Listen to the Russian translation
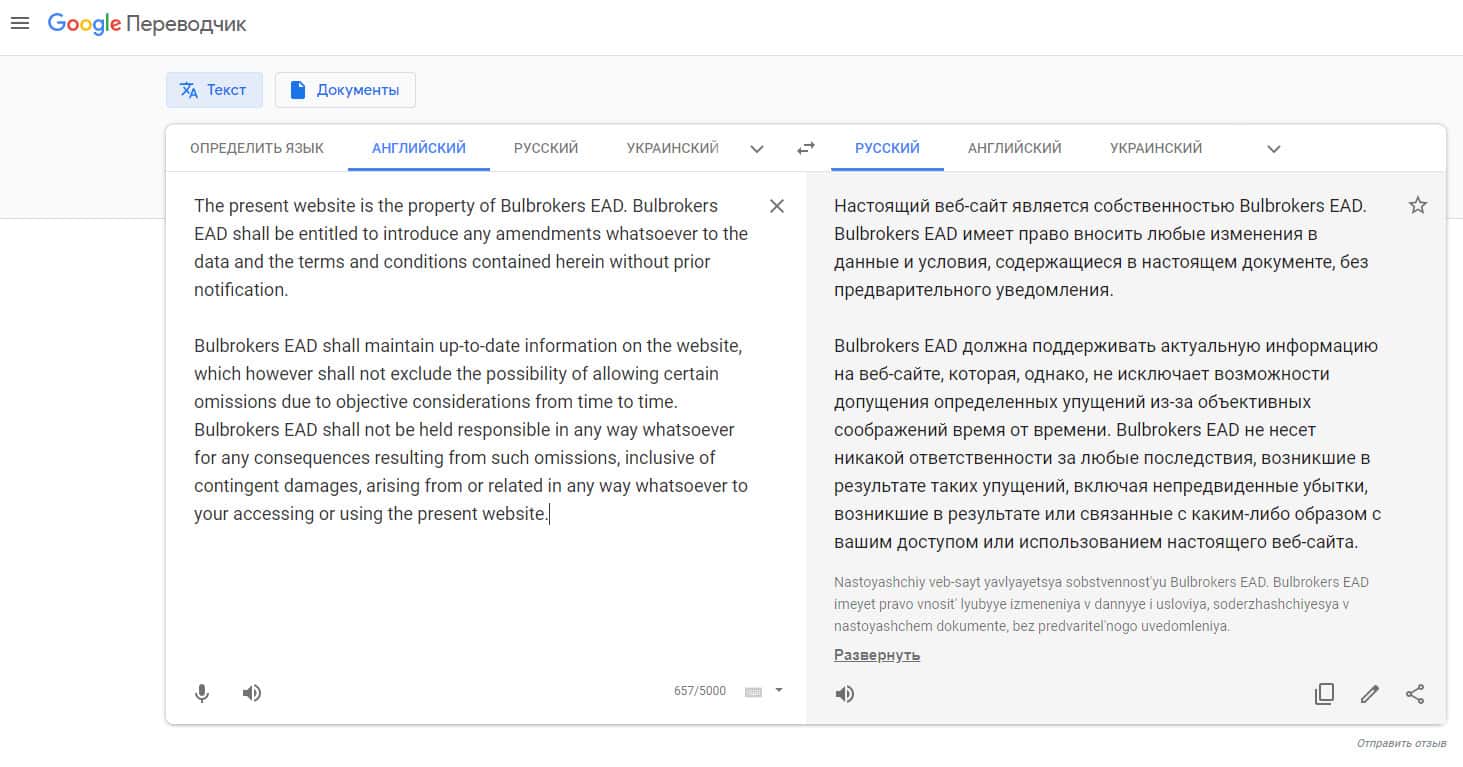Image resolution: width=1463 pixels, height=767 pixels. point(845,694)
